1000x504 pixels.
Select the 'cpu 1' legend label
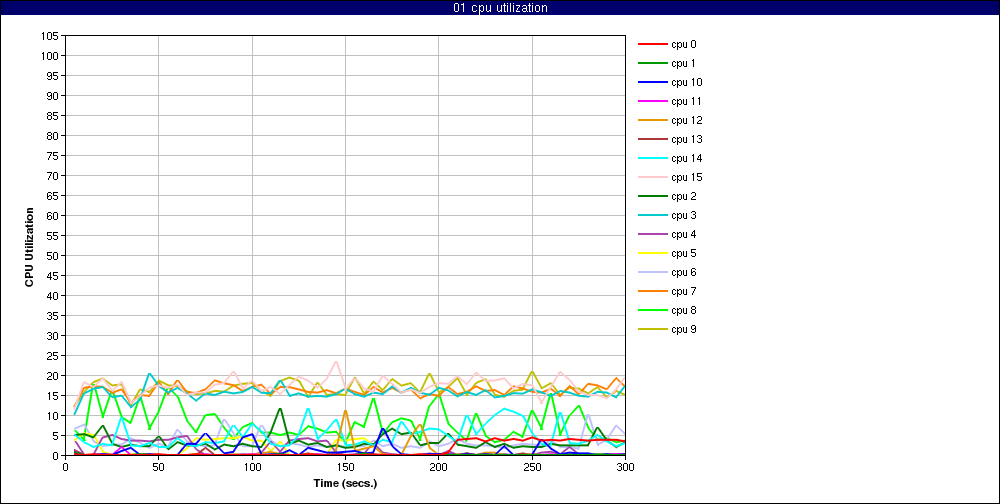tap(684, 64)
